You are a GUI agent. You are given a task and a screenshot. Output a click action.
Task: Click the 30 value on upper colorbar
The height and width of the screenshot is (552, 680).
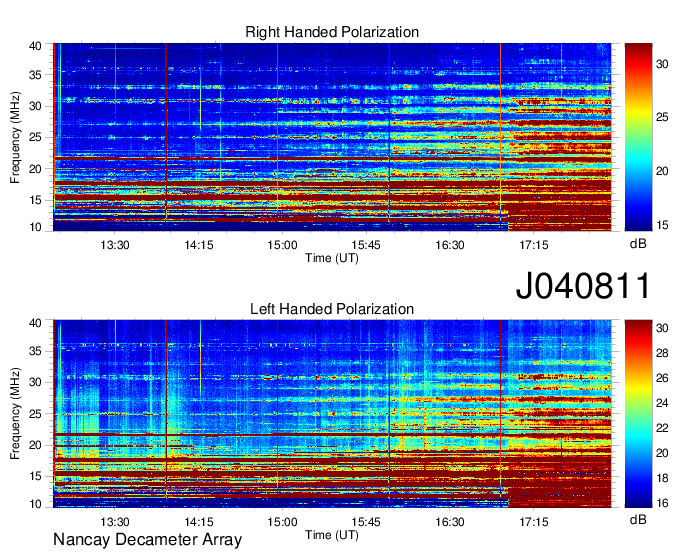662,65
